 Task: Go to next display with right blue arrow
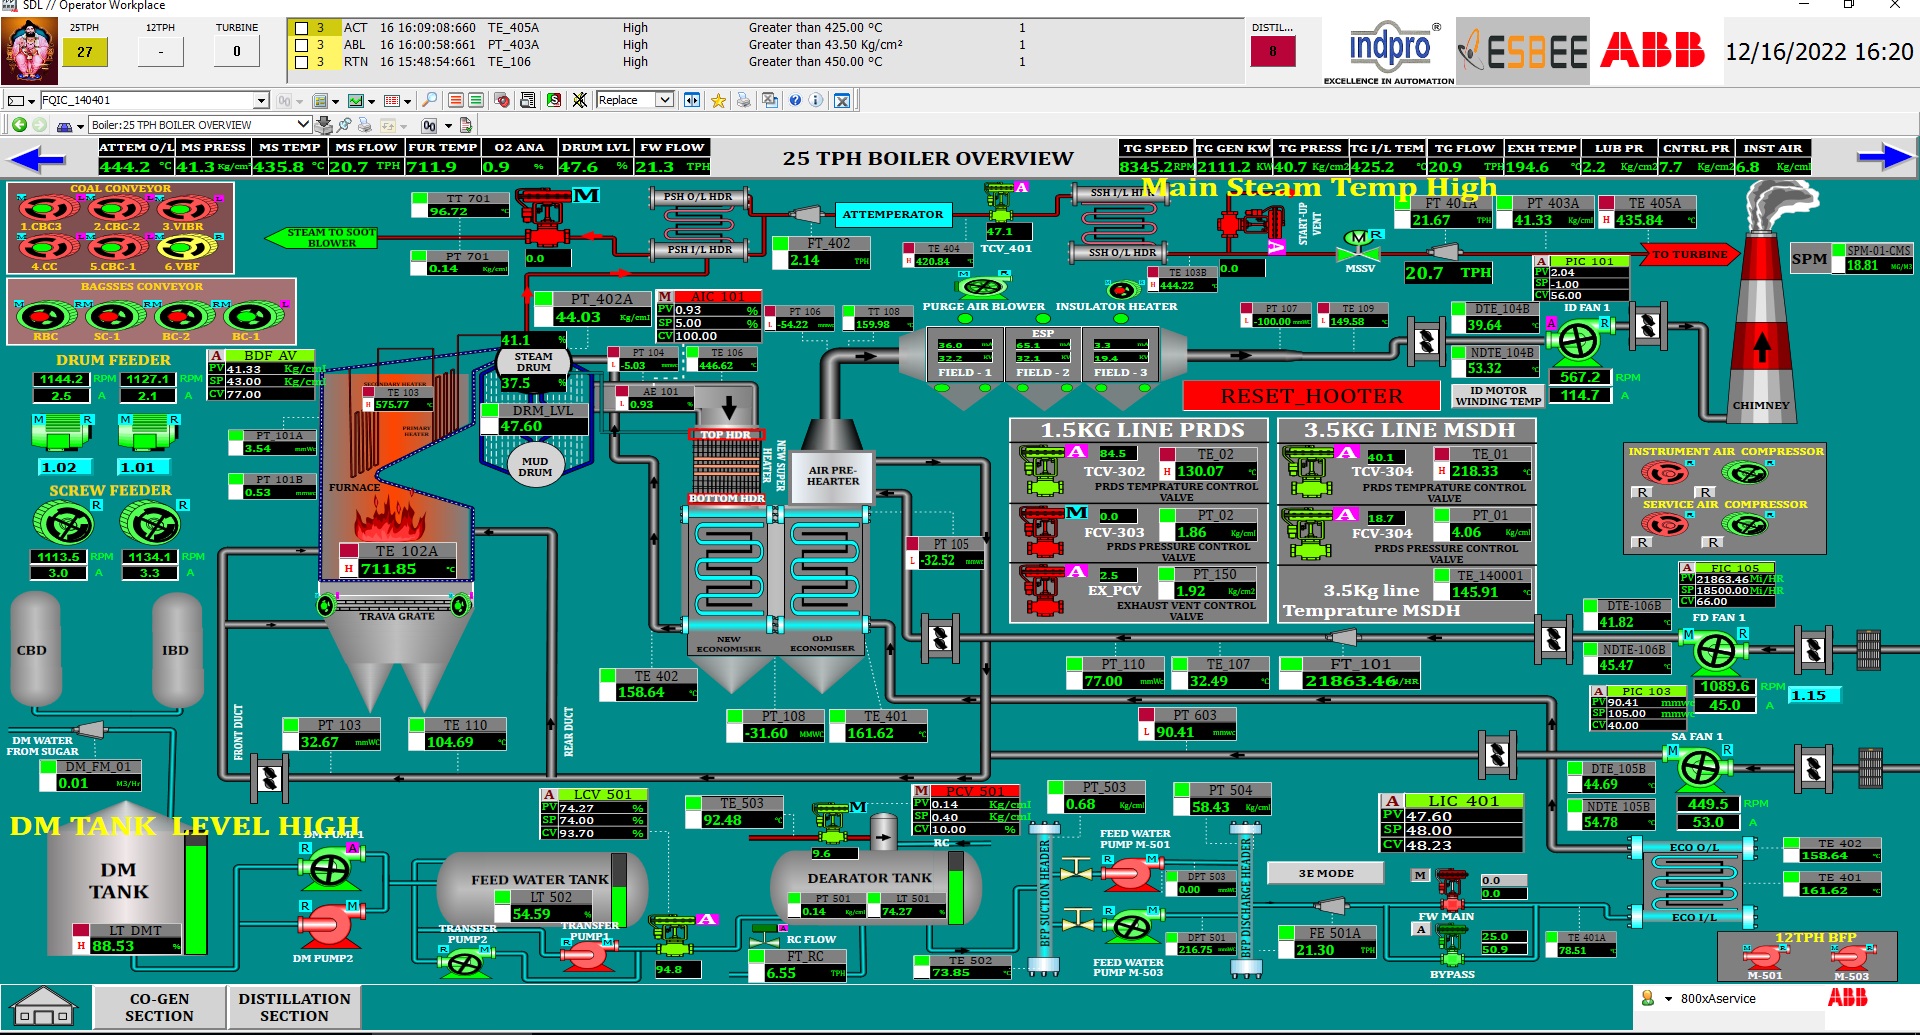pyautogui.click(x=1884, y=156)
